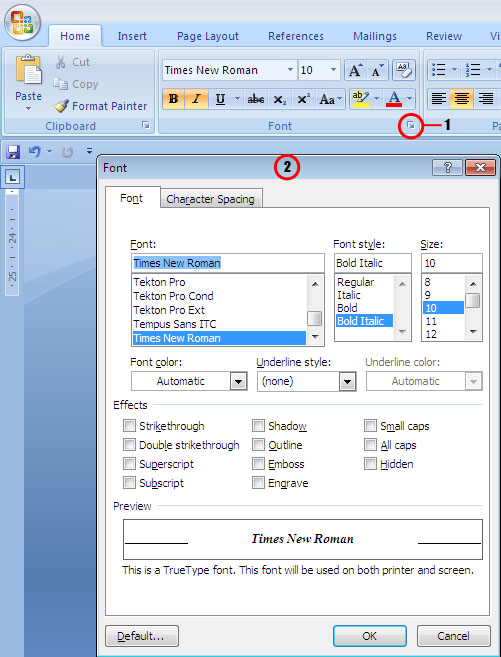
Task: Click the Superscript ribbon icon
Action: click(x=303, y=99)
